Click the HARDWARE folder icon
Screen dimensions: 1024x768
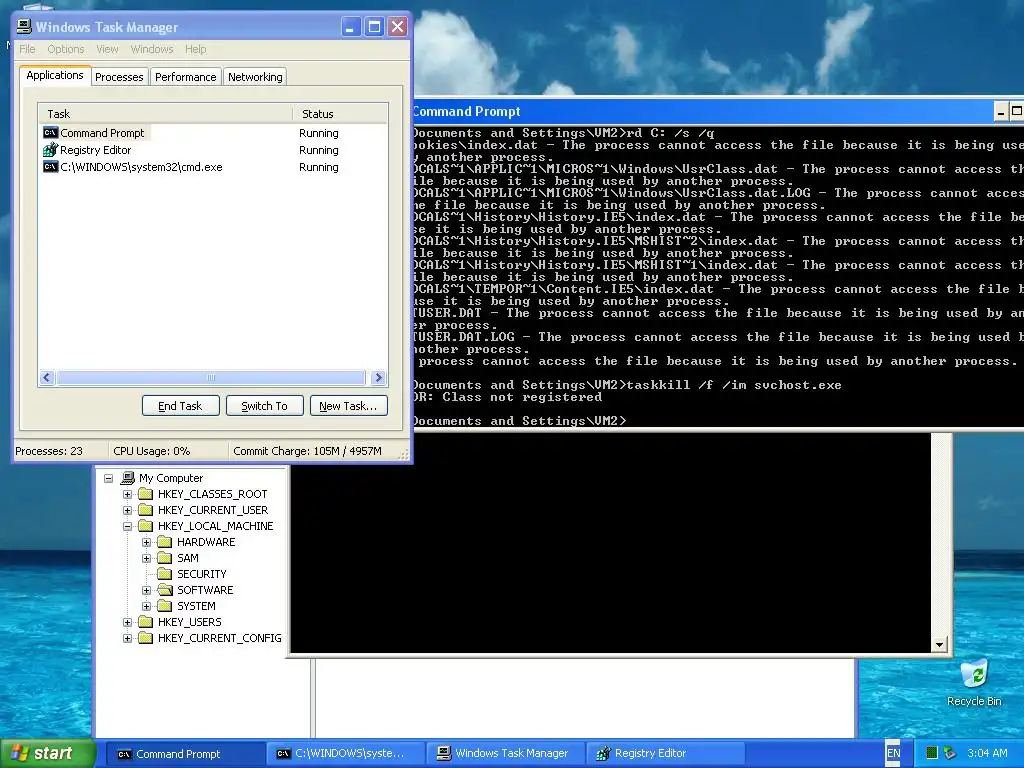[x=165, y=542]
